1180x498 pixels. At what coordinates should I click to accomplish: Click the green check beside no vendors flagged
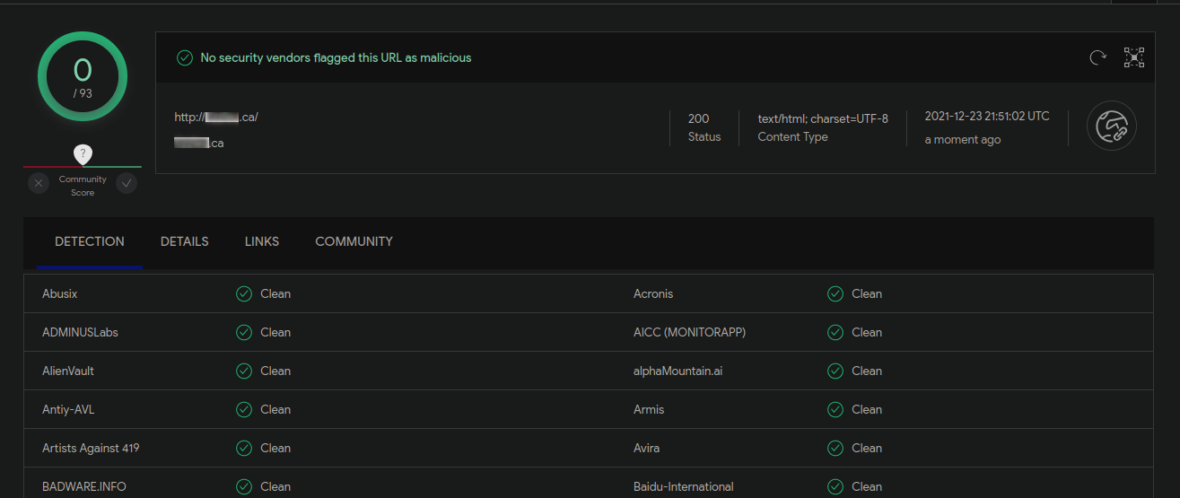click(x=184, y=58)
